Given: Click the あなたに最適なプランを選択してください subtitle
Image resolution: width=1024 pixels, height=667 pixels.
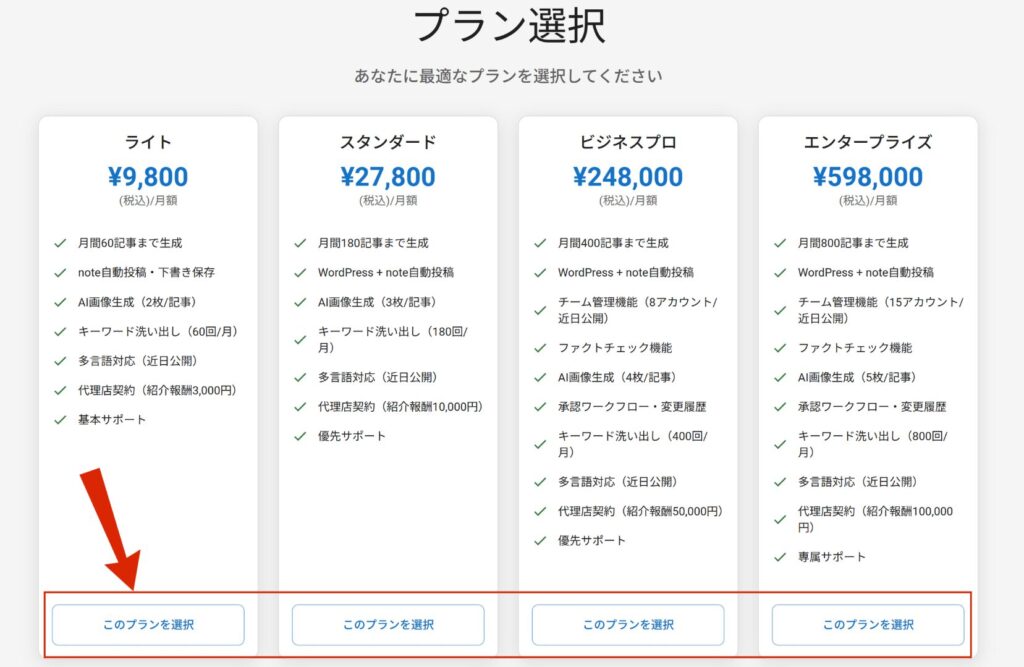Looking at the screenshot, I should pos(509,76).
